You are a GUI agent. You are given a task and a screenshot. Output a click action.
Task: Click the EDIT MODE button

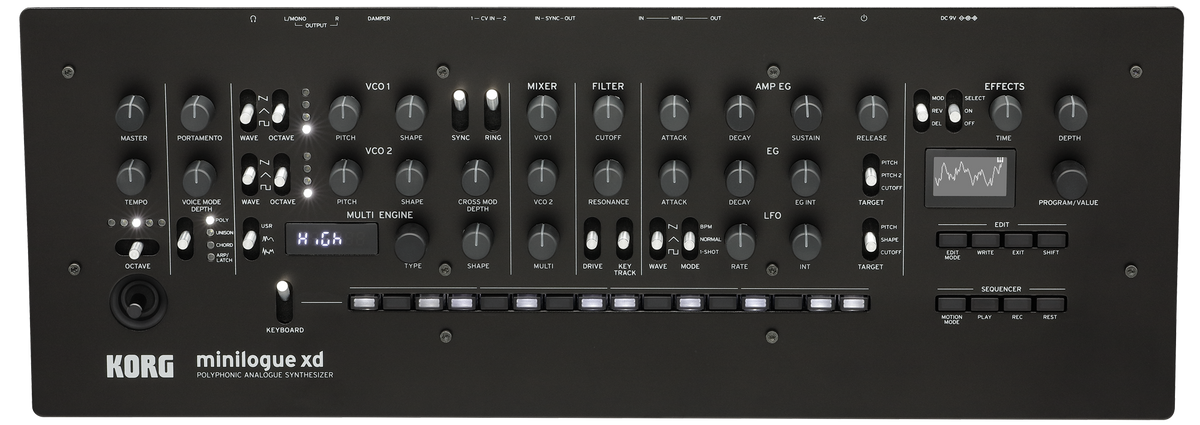pos(953,240)
